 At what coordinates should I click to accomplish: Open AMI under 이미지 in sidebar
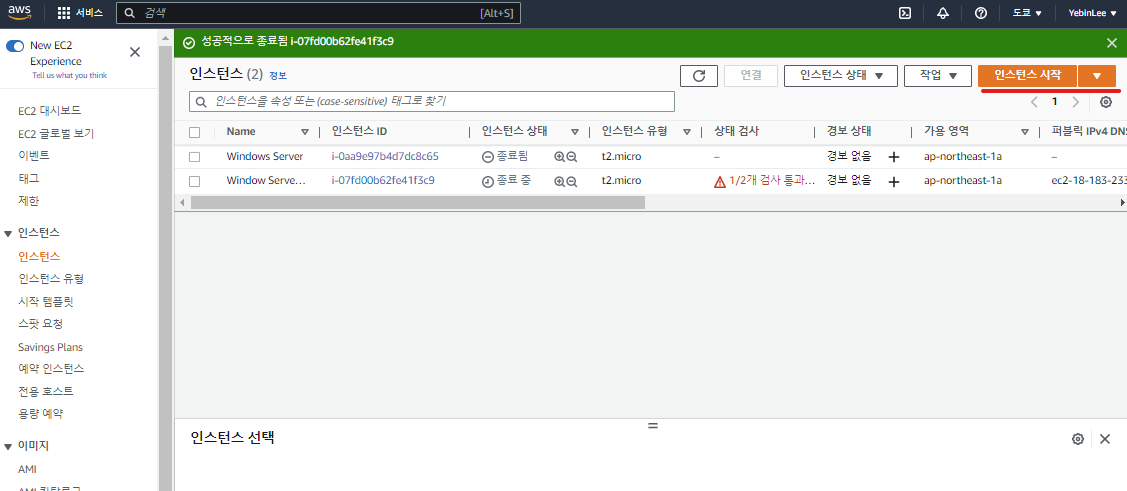click(27, 469)
